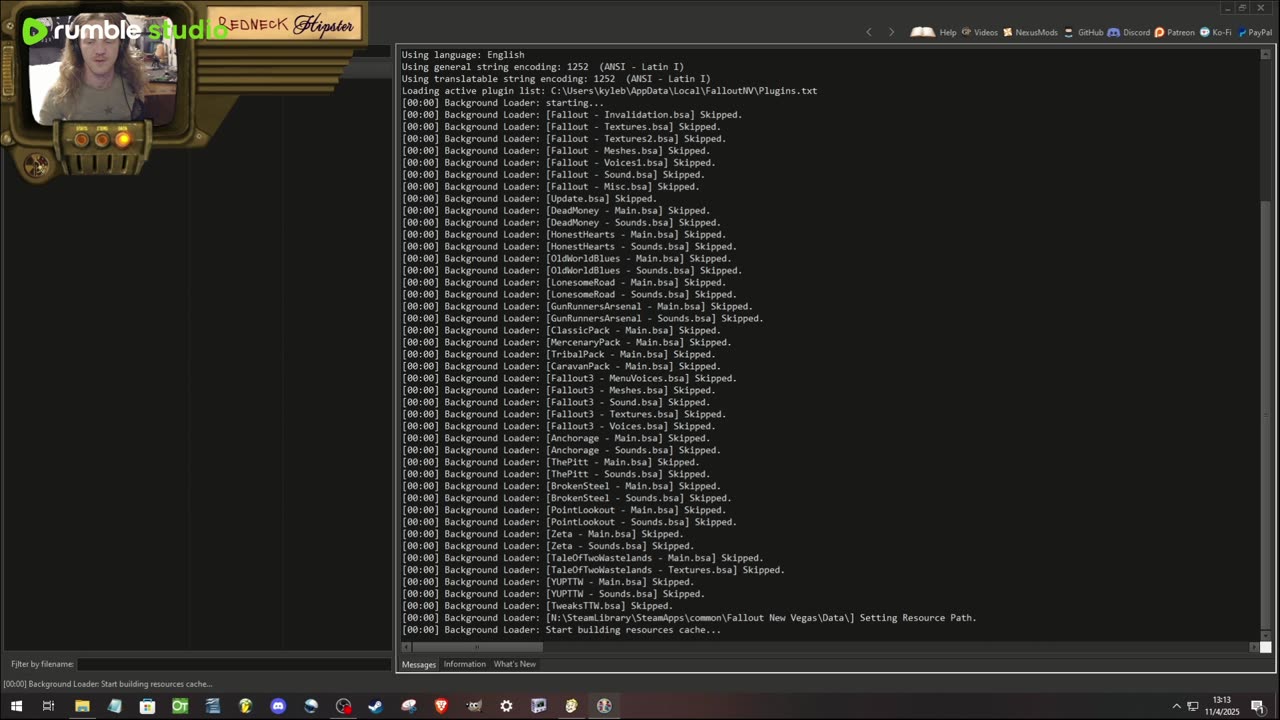Open the clock showing 13:13
Image resolution: width=1280 pixels, height=720 pixels.
tap(1221, 706)
